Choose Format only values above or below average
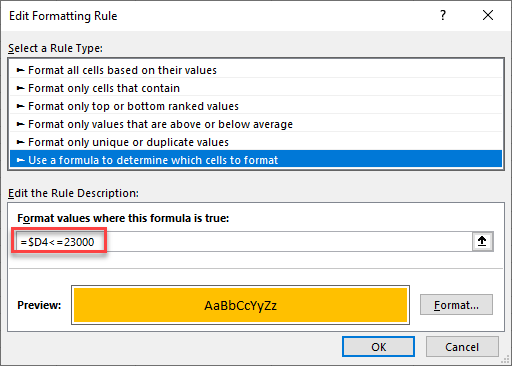Screen dimensions: 512x366 pyautogui.click(x=256, y=124)
